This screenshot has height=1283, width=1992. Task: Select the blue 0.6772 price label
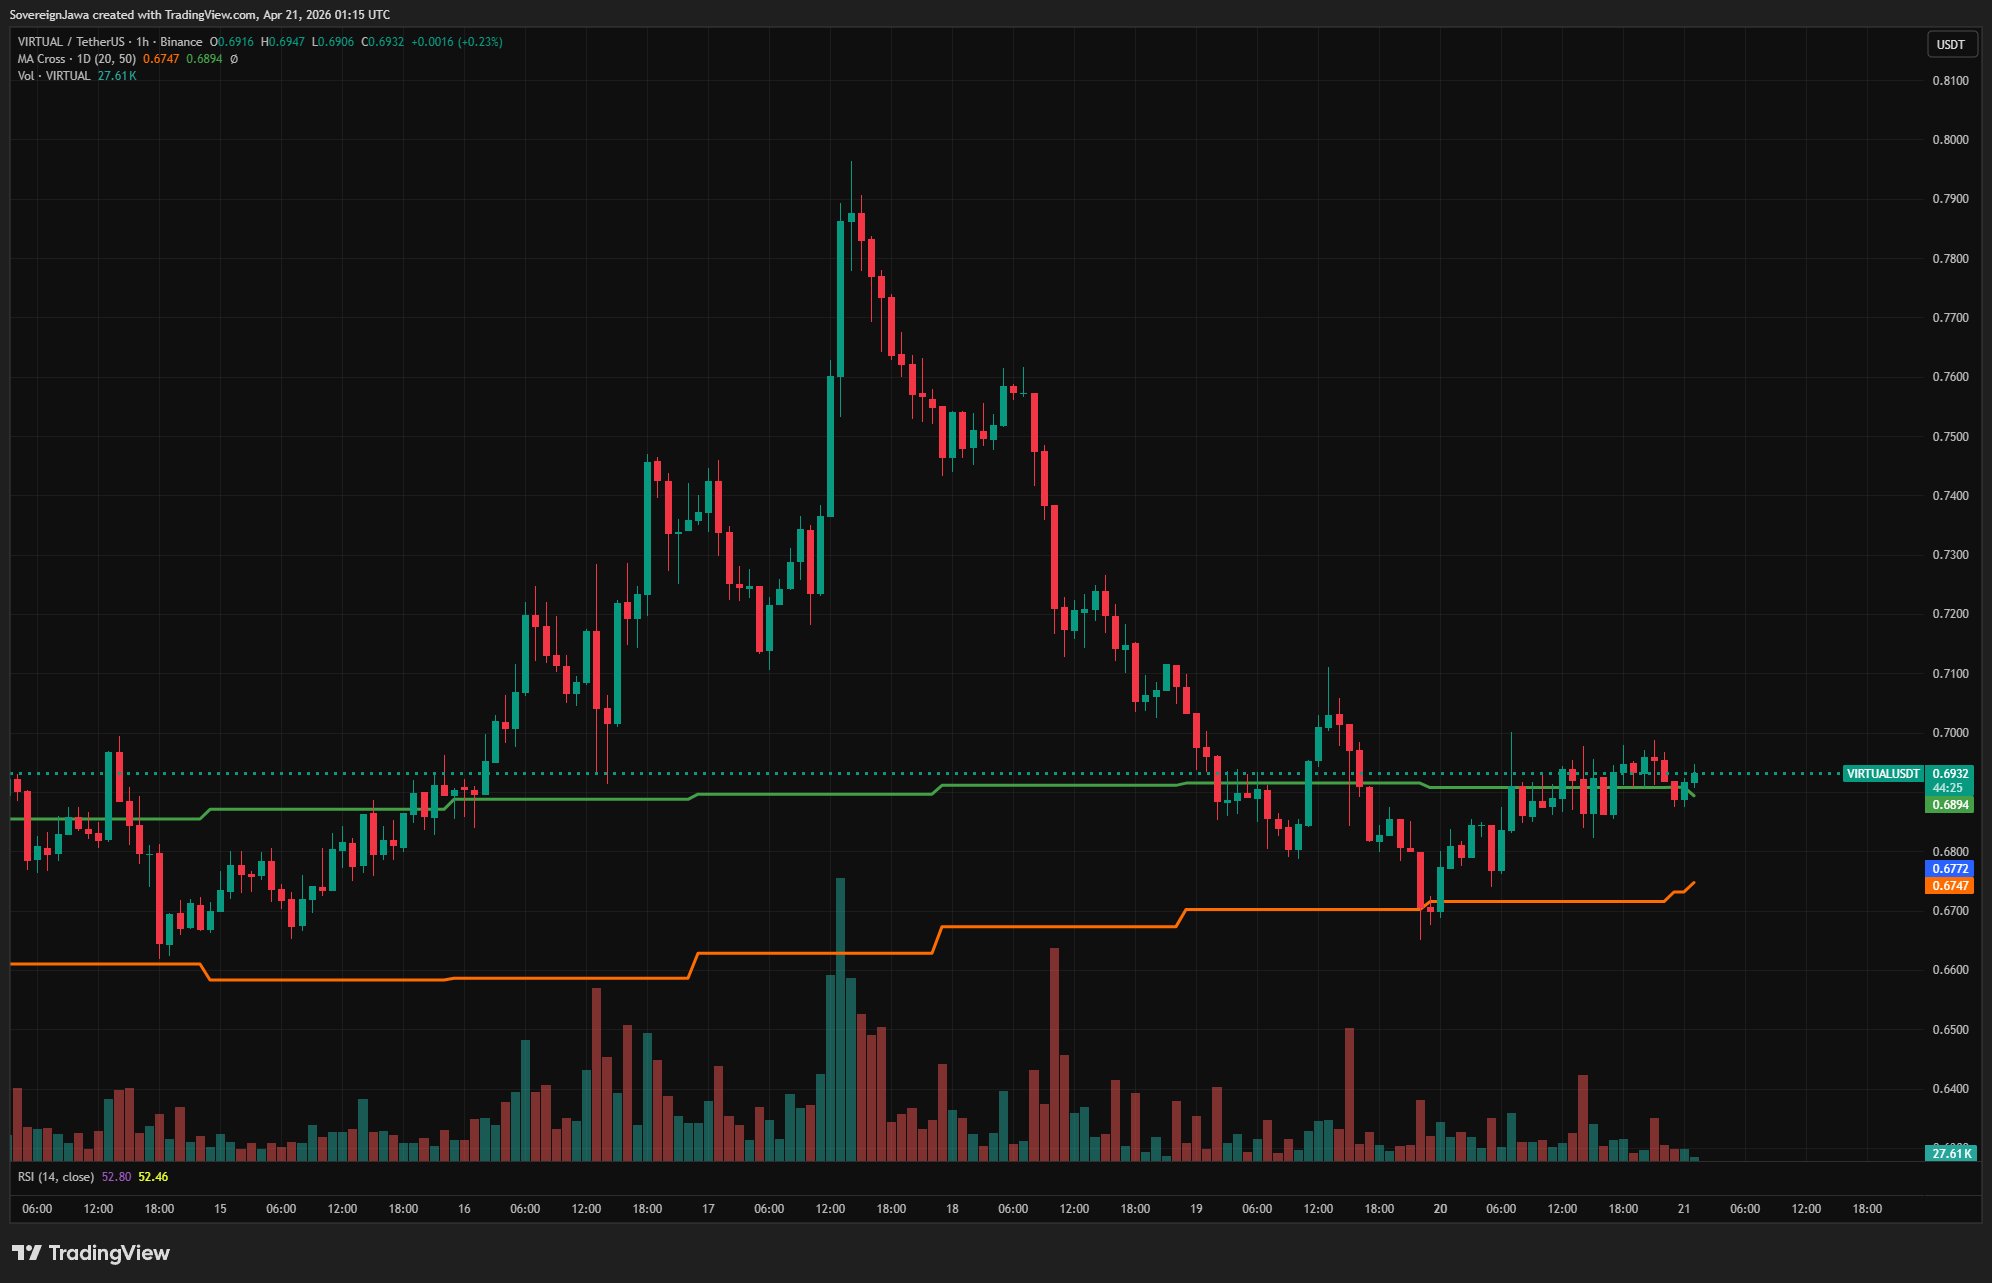coord(1949,869)
